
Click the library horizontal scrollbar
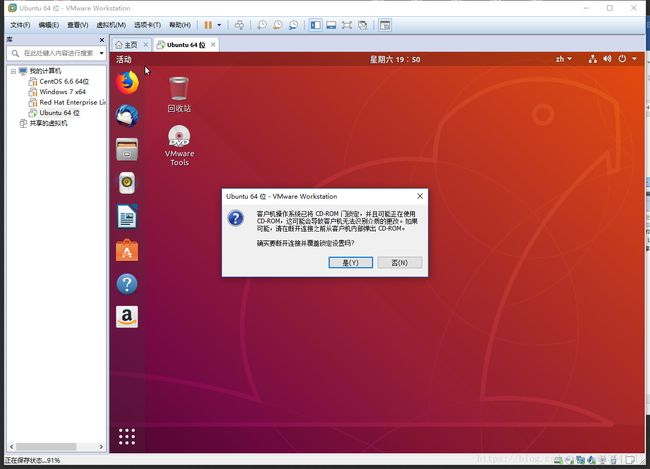[46, 447]
